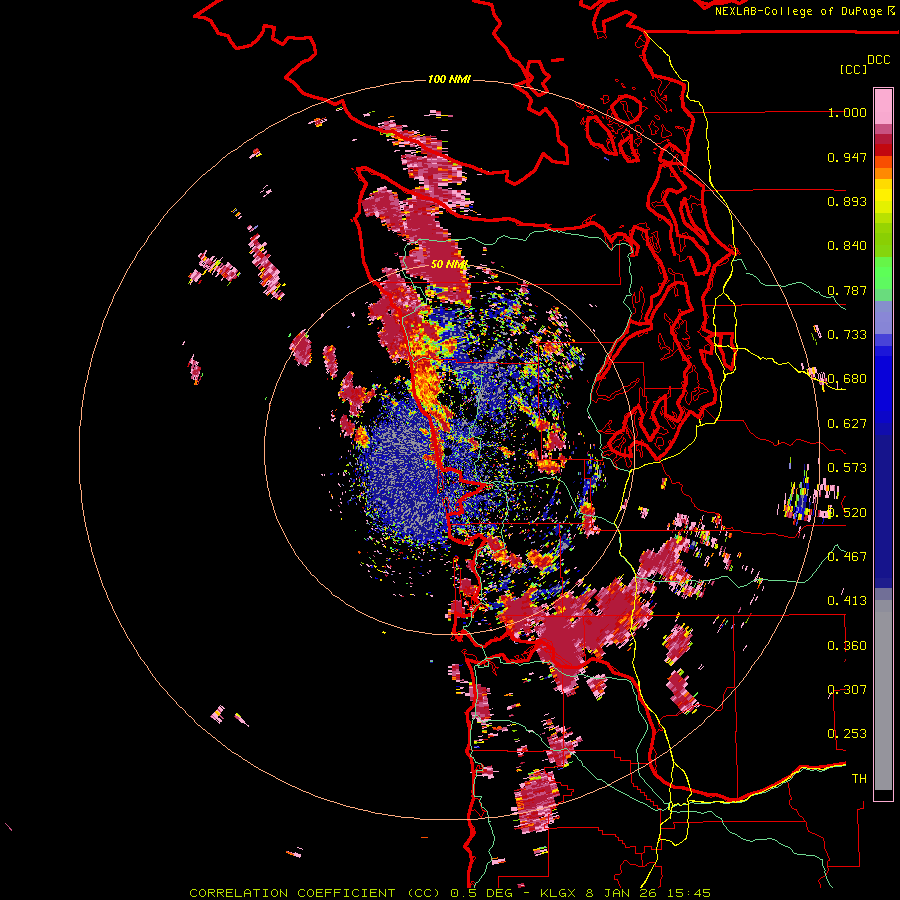Click the 0.413 legend value
900x900 pixels.
[x=847, y=601]
